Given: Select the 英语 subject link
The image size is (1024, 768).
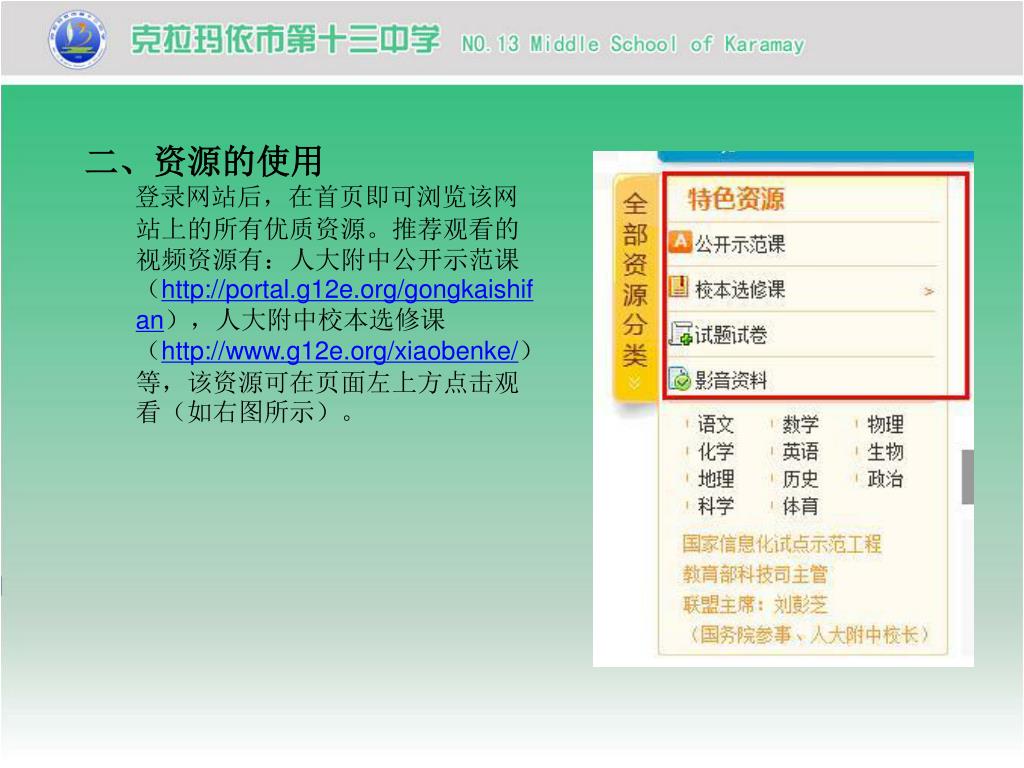Looking at the screenshot, I should pos(800,452).
